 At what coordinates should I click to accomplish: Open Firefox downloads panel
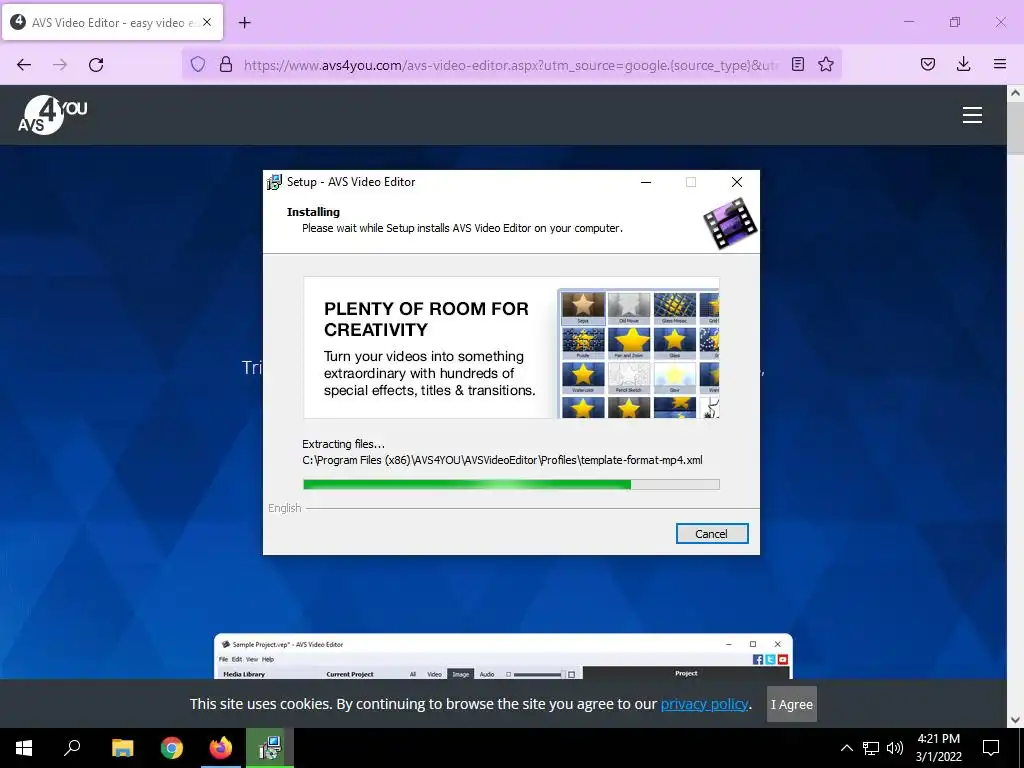click(x=963, y=64)
